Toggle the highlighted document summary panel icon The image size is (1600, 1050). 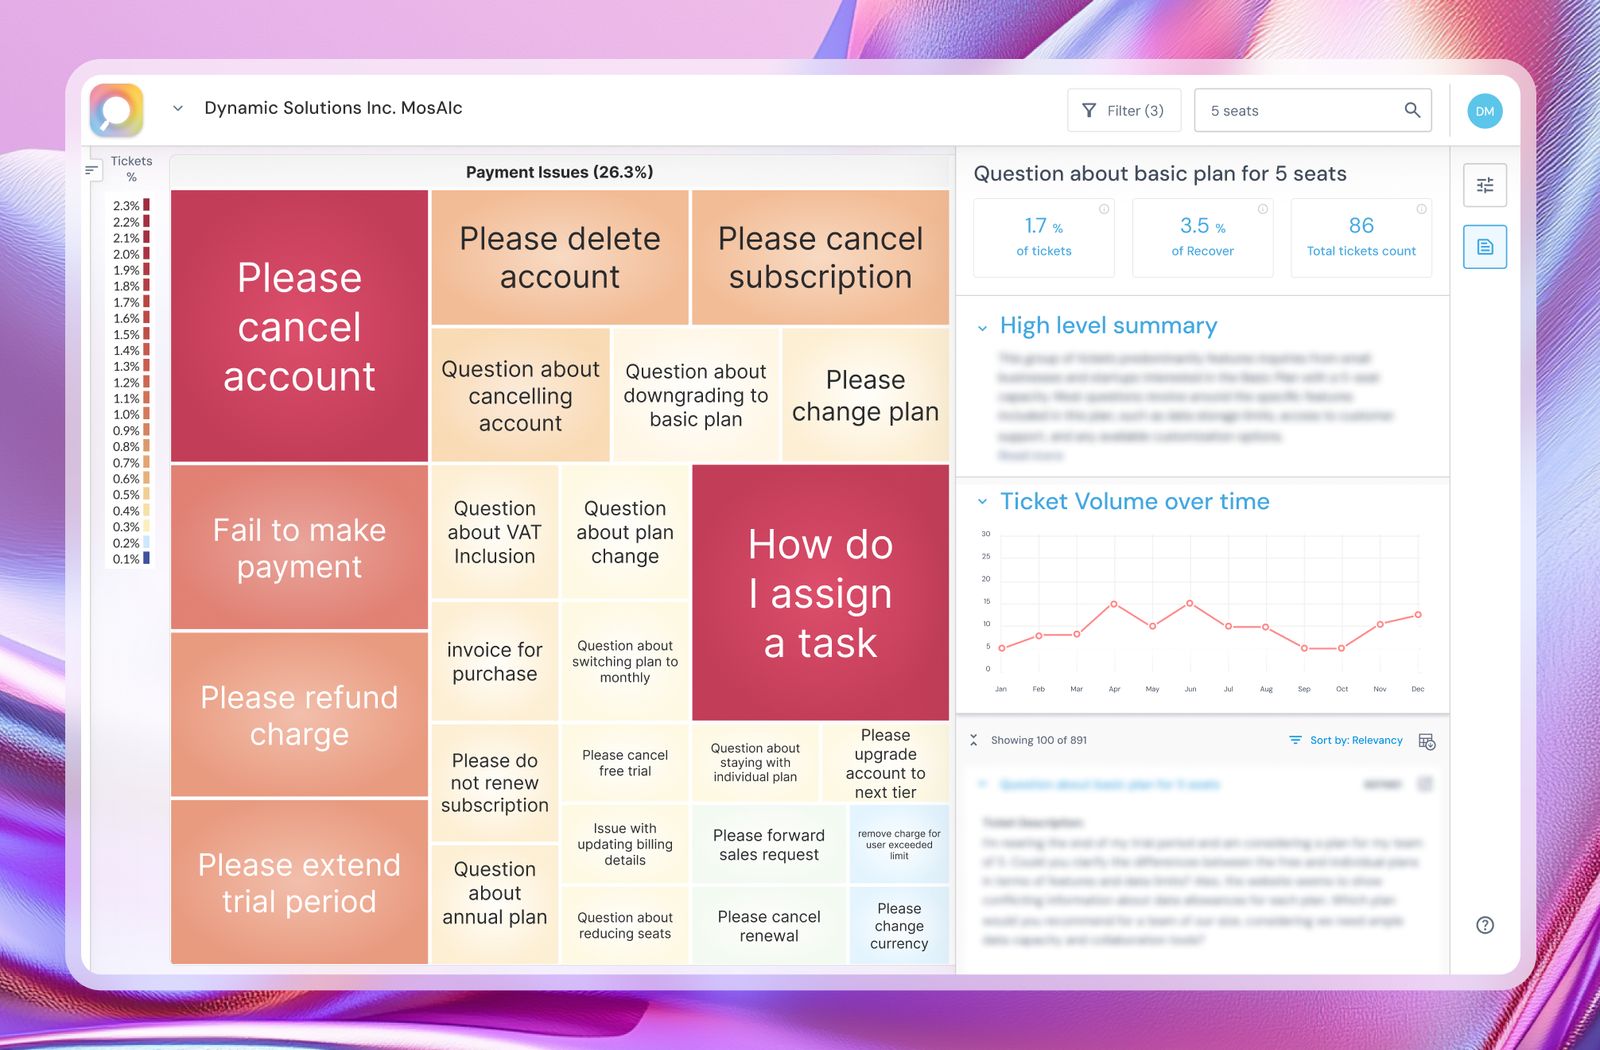(x=1484, y=246)
